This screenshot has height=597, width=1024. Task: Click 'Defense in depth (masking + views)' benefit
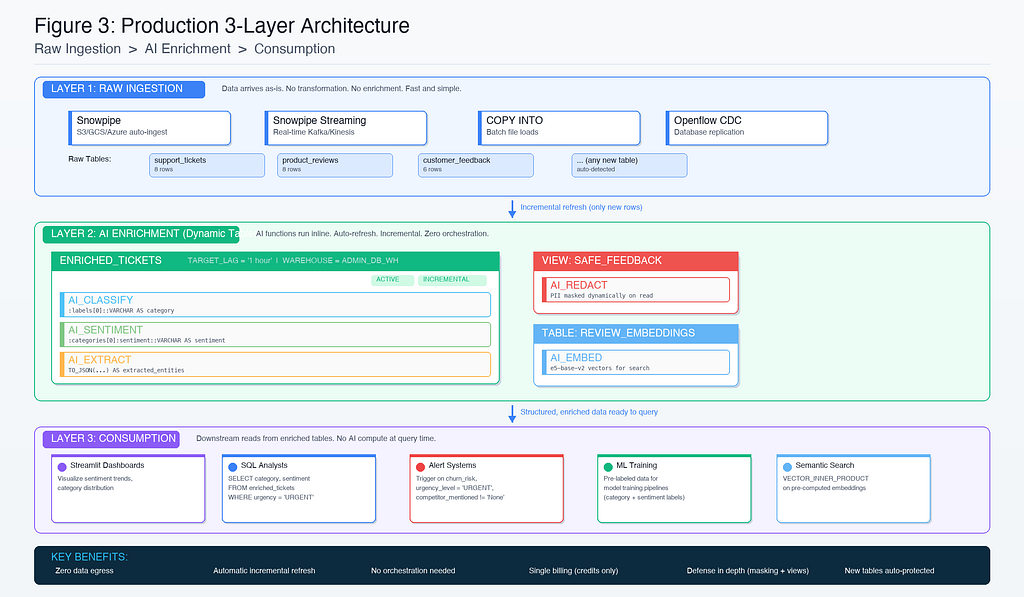point(748,571)
